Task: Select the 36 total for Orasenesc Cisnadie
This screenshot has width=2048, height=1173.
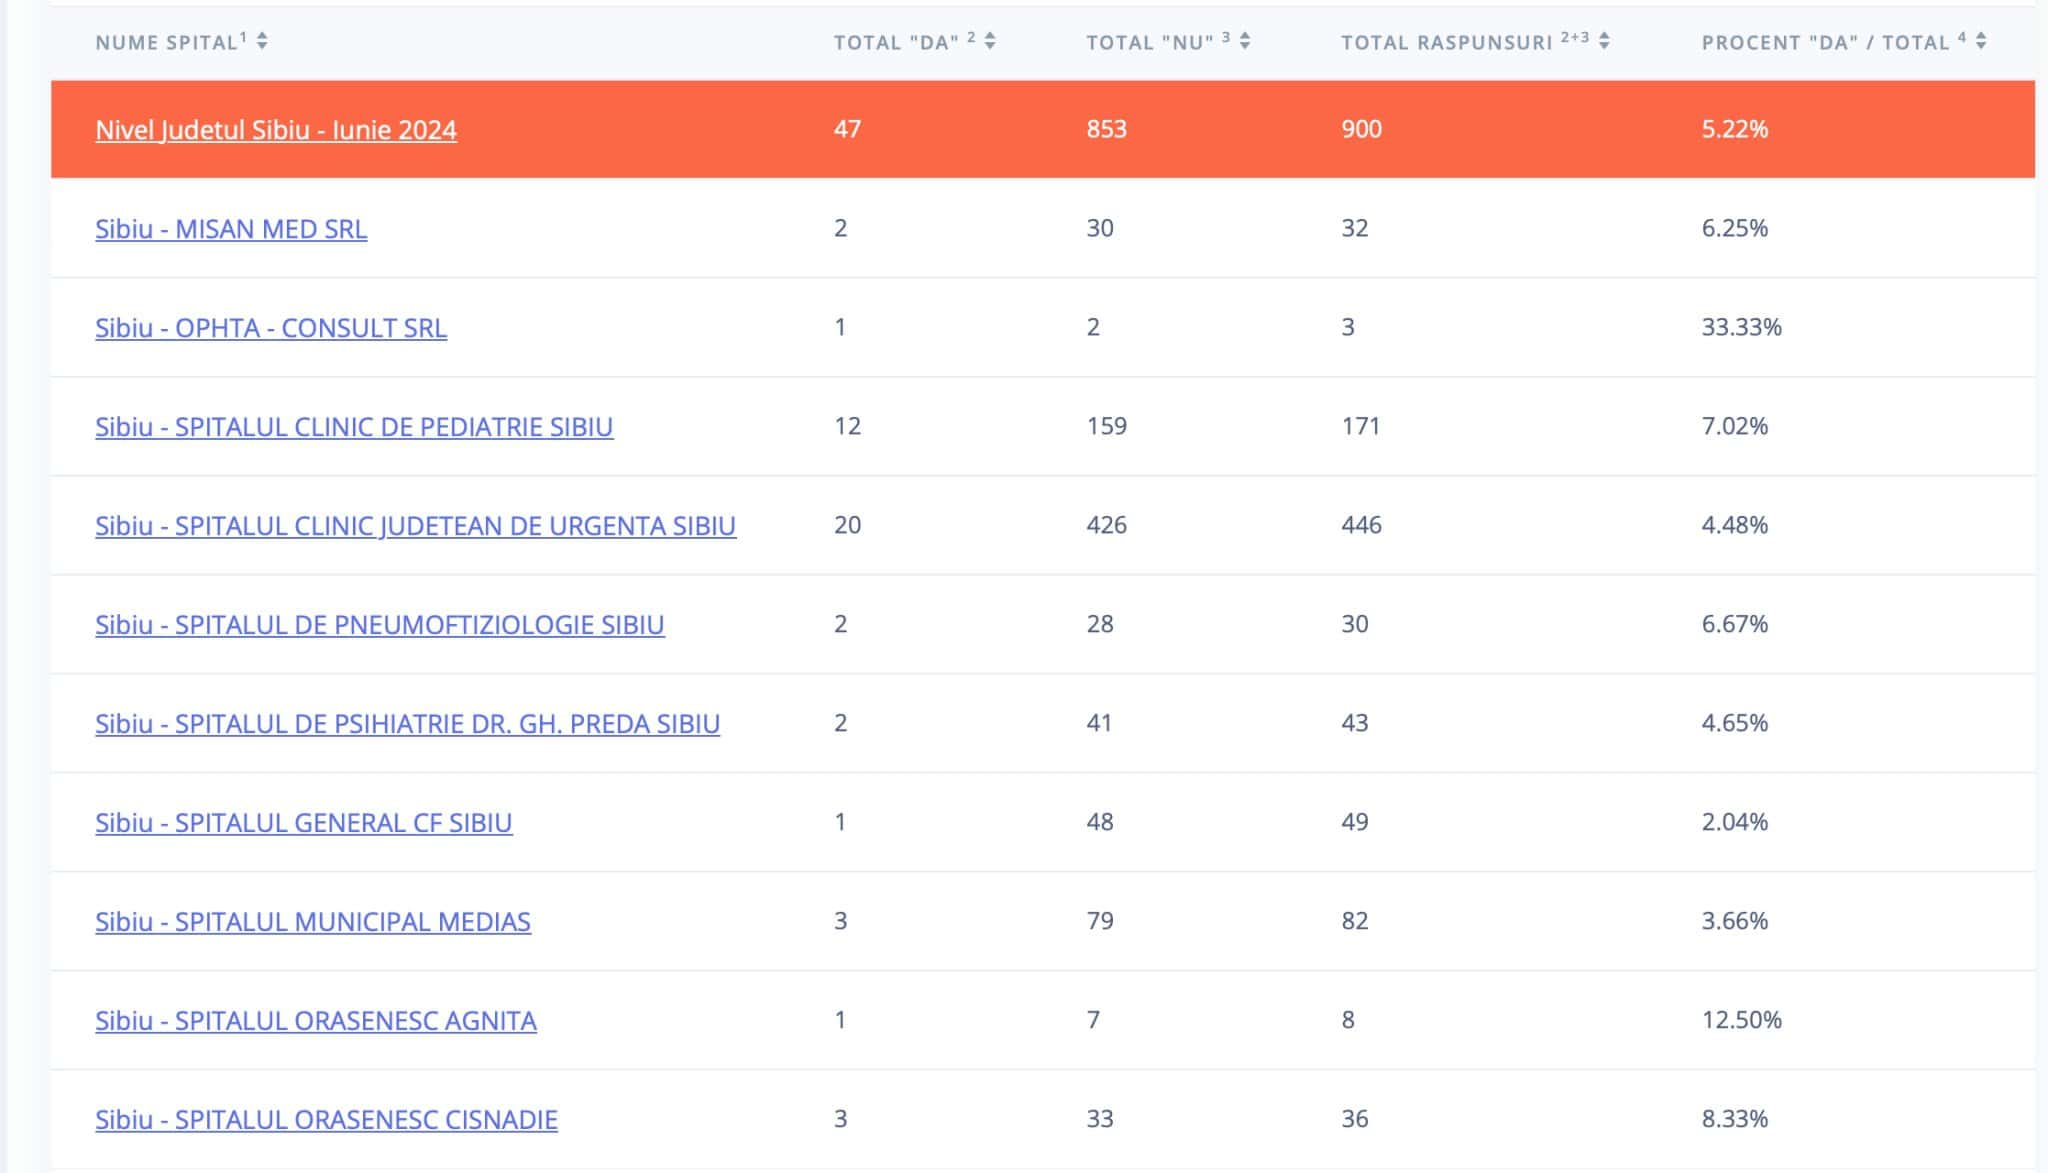Action: click(1355, 1119)
